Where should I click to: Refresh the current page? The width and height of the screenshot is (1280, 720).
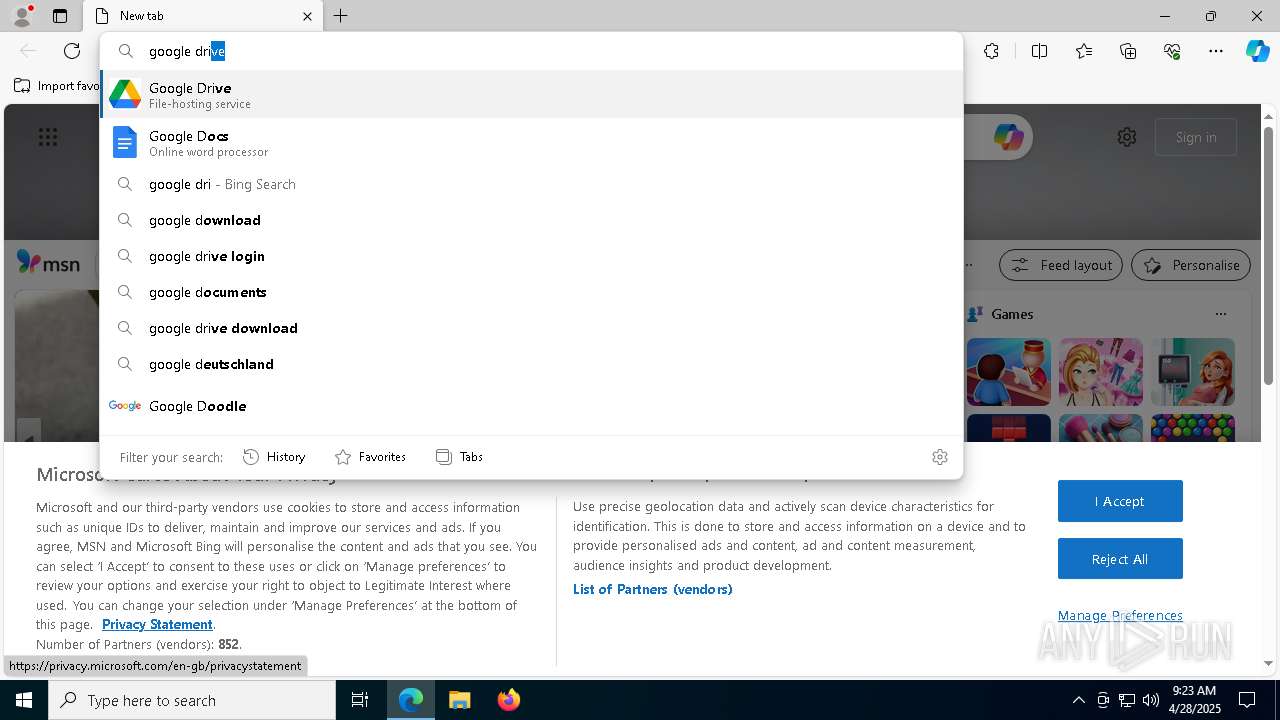click(72, 51)
